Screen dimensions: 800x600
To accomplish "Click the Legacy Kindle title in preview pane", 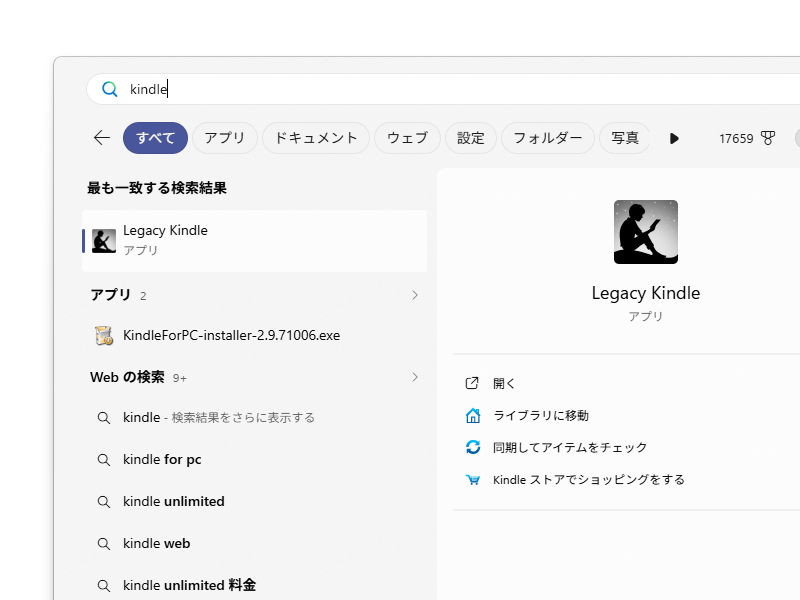I will (645, 293).
